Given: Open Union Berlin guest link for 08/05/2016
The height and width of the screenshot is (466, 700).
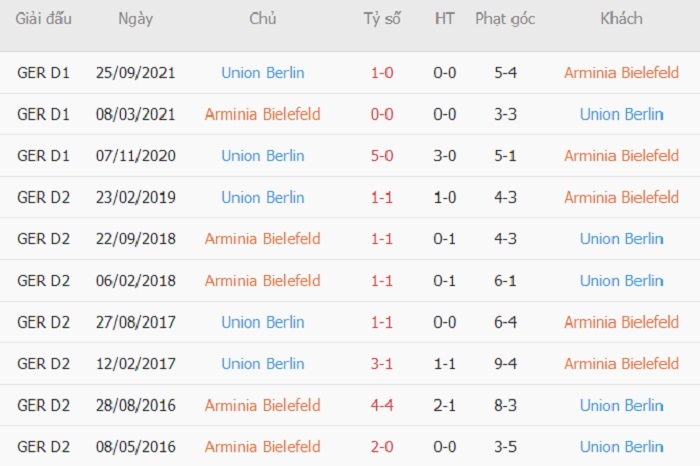Looking at the screenshot, I should pyautogui.click(x=621, y=447).
